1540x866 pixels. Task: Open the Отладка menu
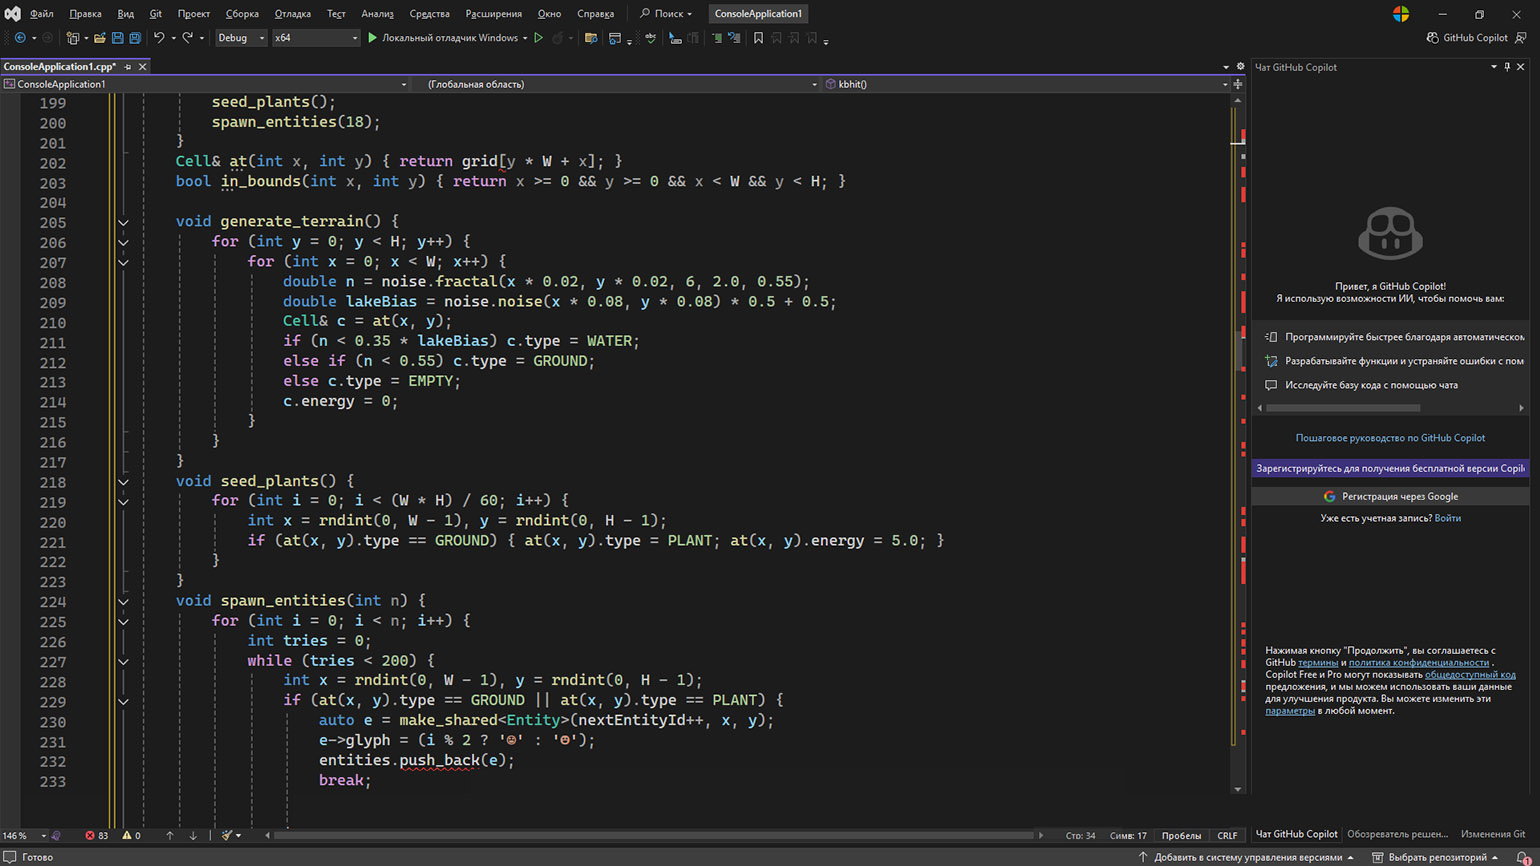(292, 14)
